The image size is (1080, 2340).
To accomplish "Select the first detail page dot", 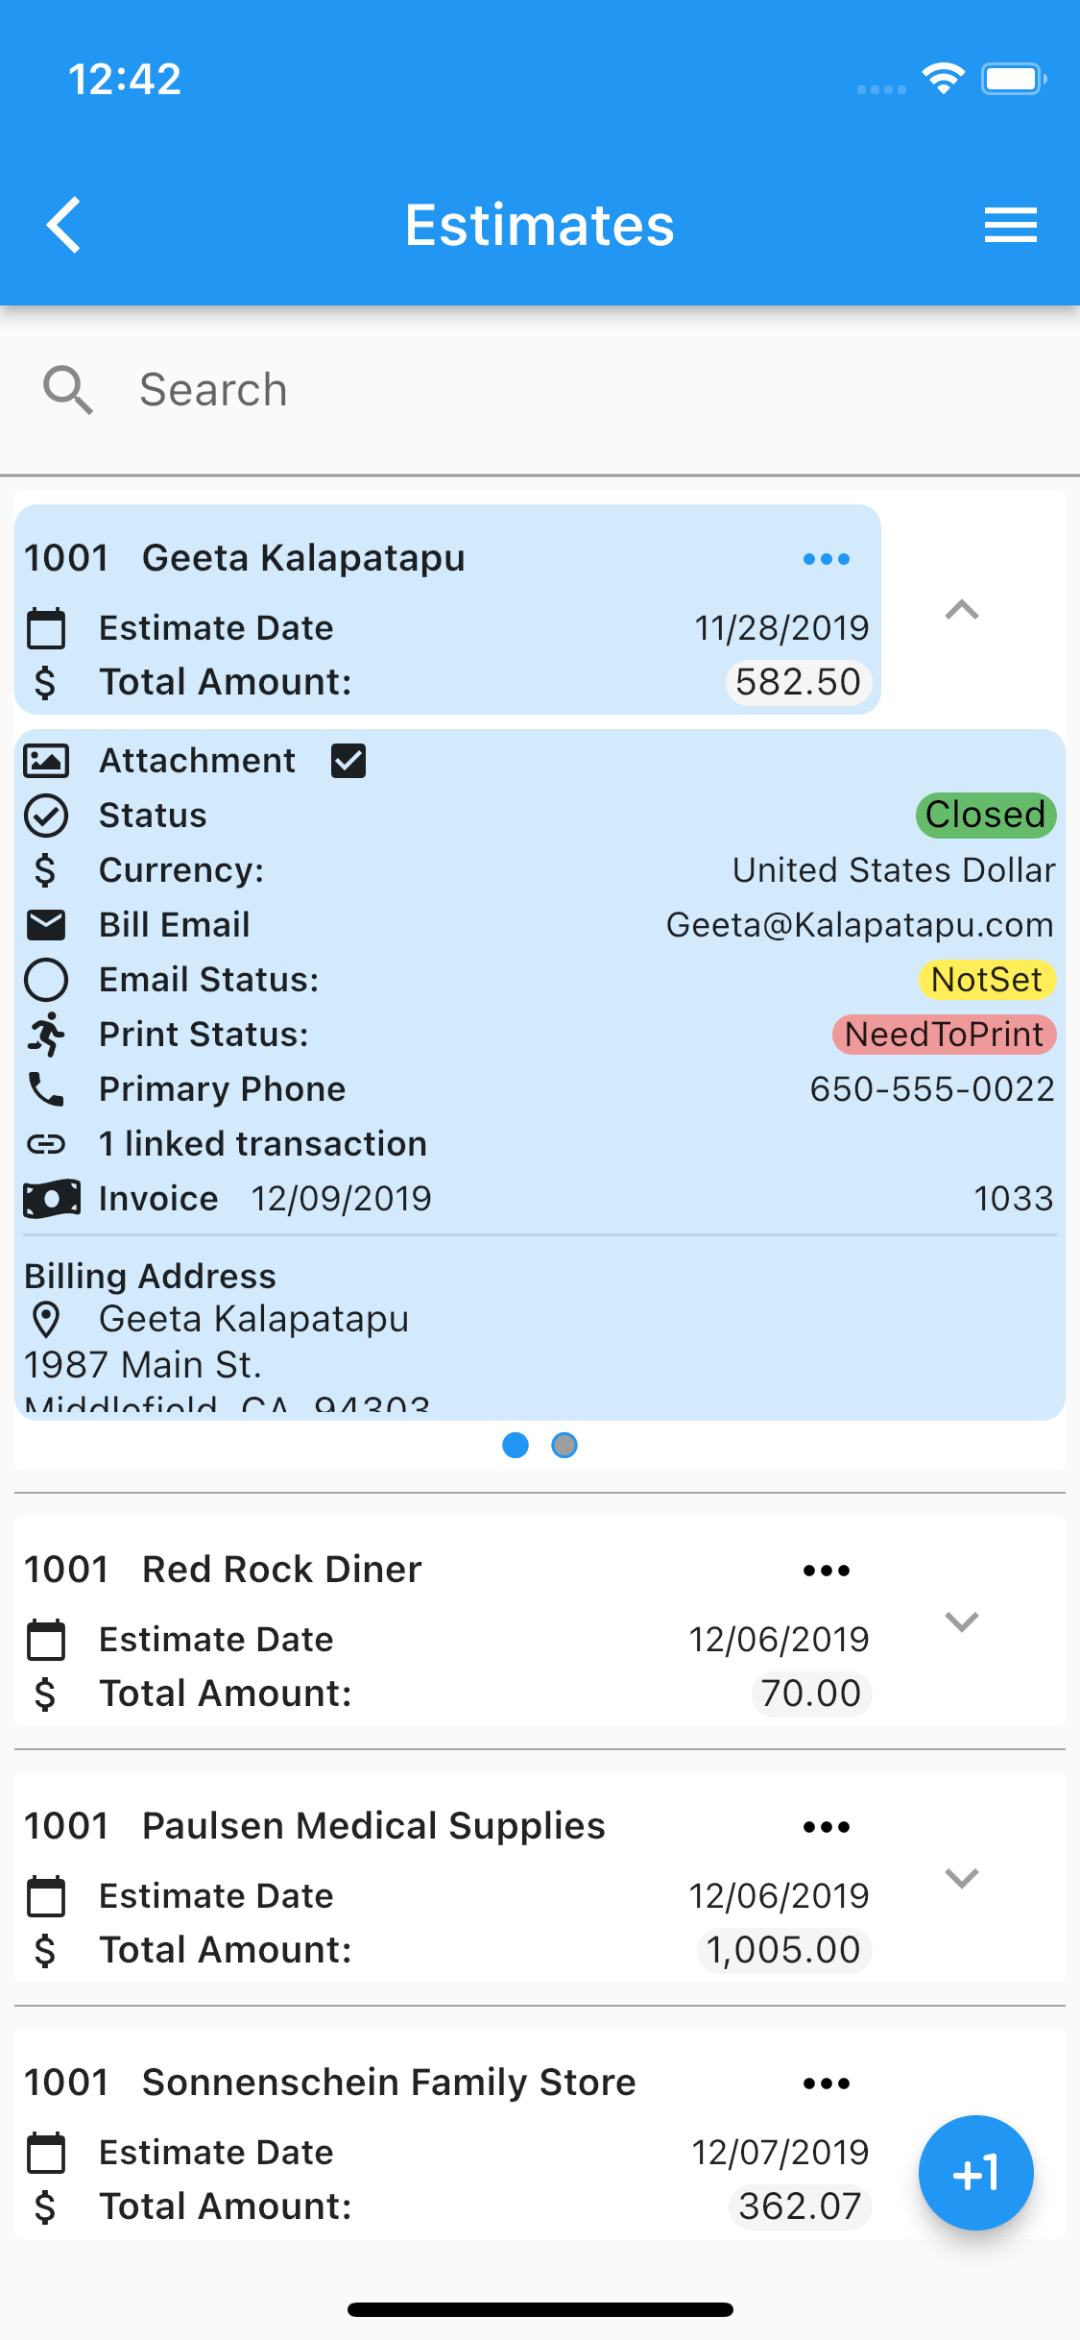I will click(x=515, y=1445).
